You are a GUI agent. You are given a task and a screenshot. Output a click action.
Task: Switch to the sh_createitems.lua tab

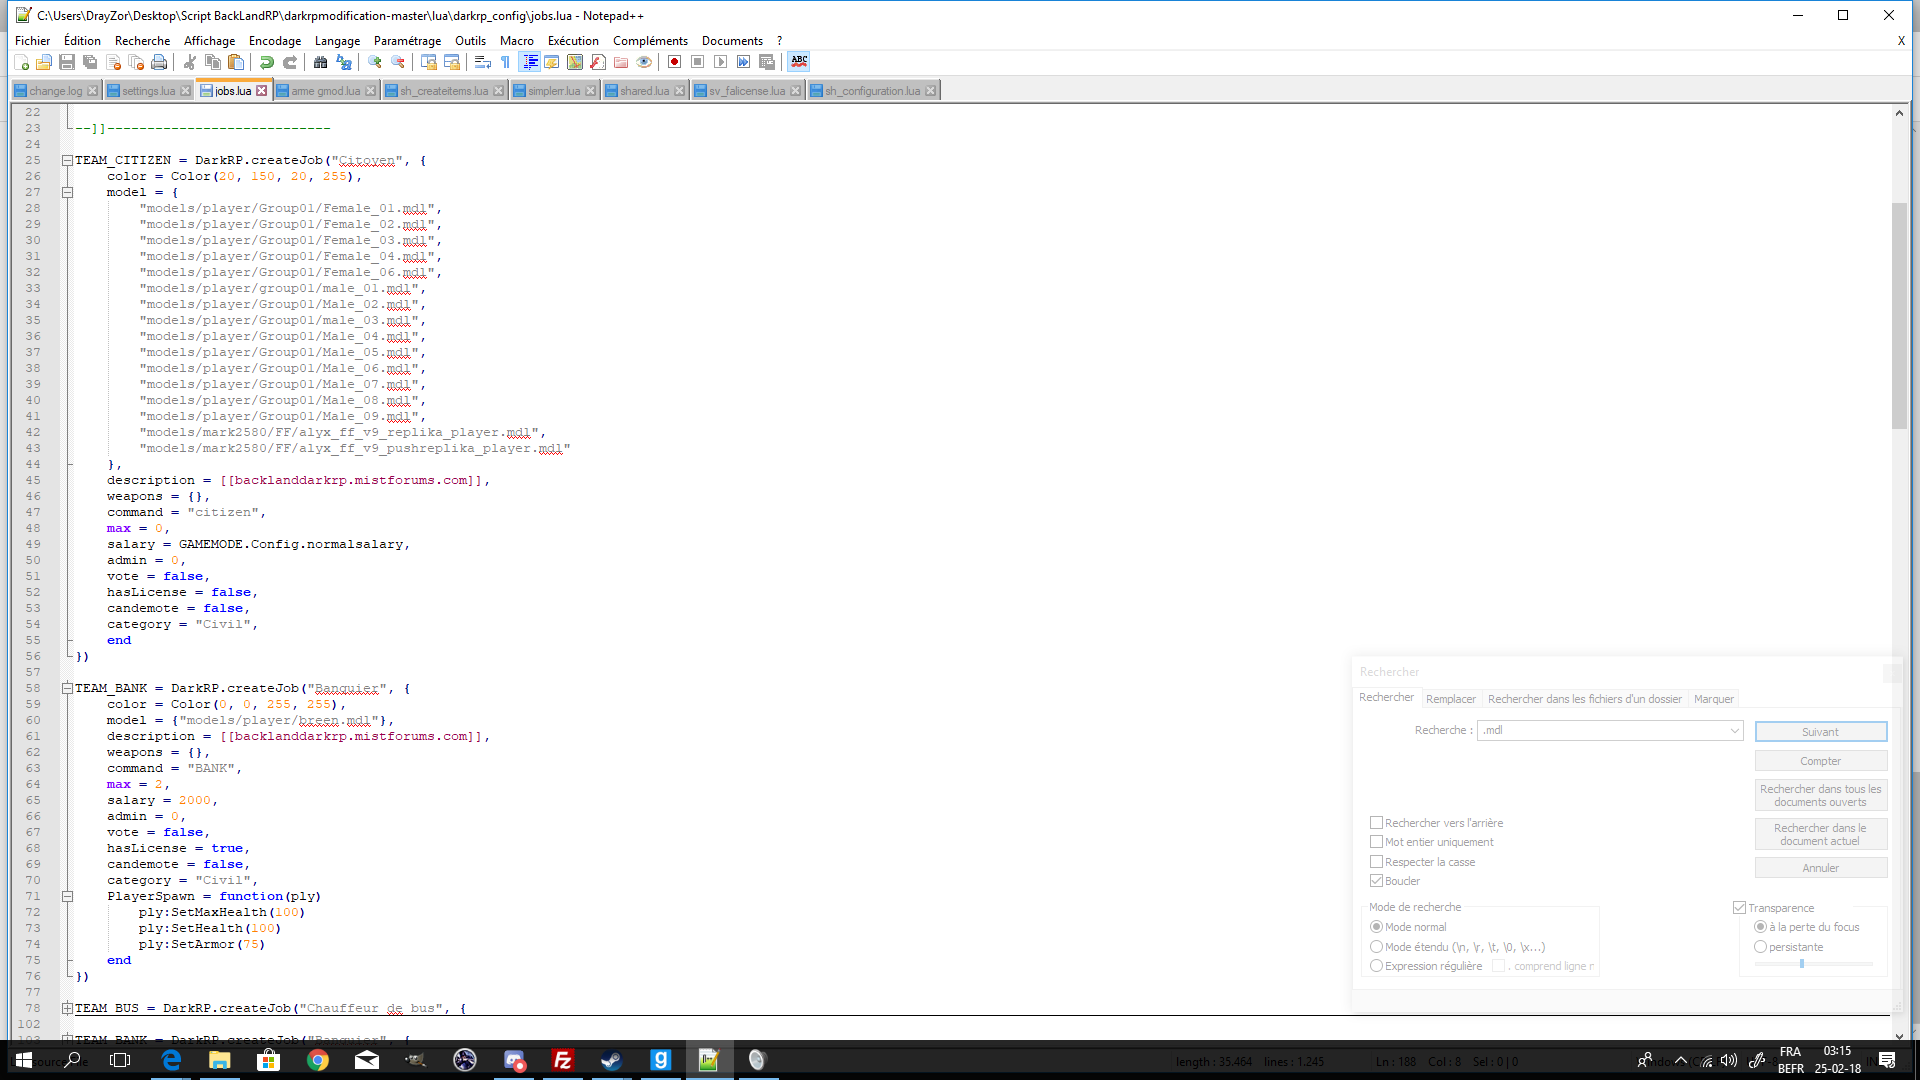444,91
